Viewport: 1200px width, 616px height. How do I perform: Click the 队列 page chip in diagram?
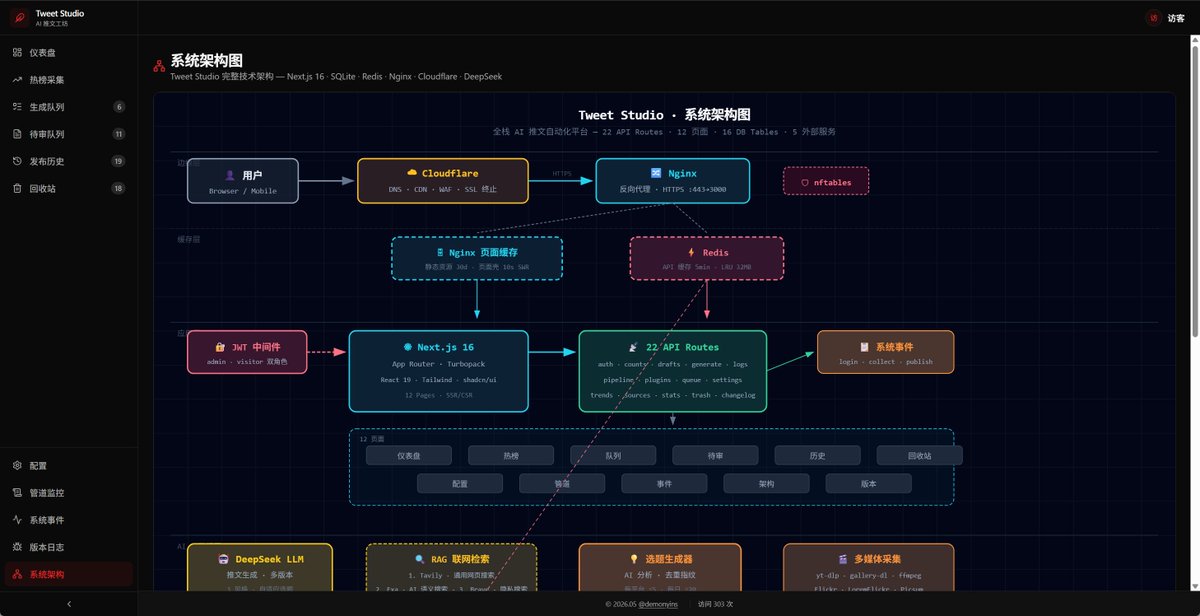tap(613, 455)
